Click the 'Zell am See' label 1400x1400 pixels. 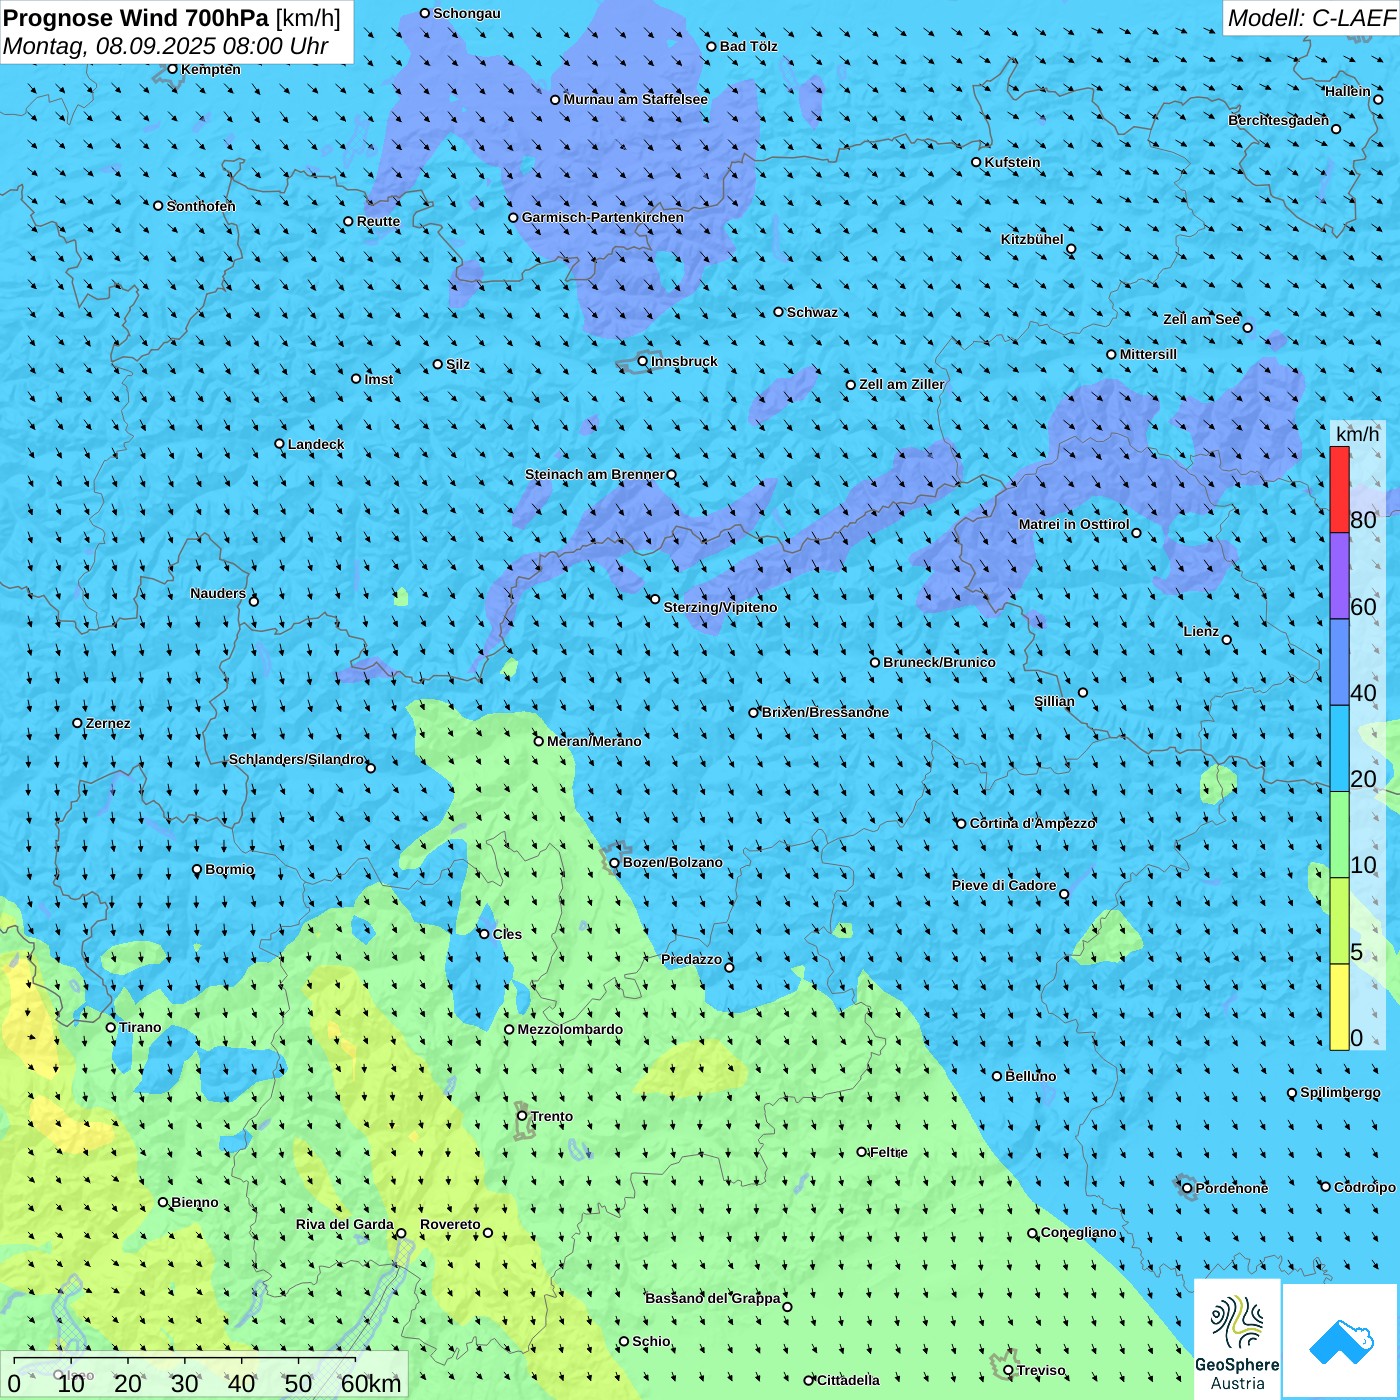point(1202,319)
